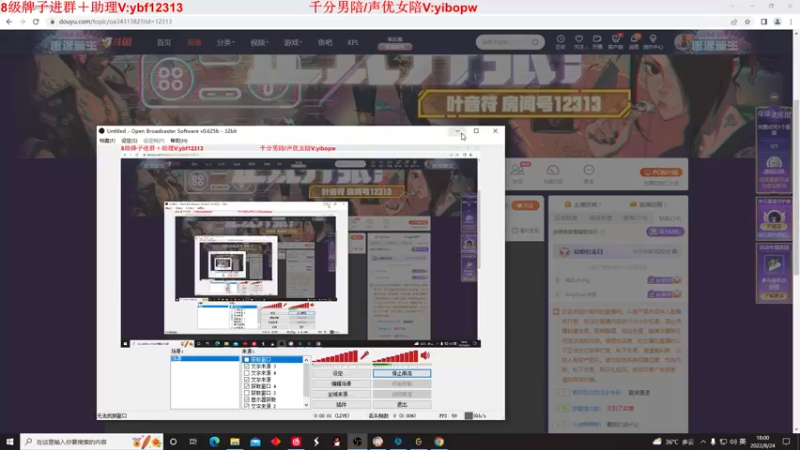The width and height of the screenshot is (800, 450).
Task: Open the KPL tab in Douyu nav
Action: click(x=353, y=43)
